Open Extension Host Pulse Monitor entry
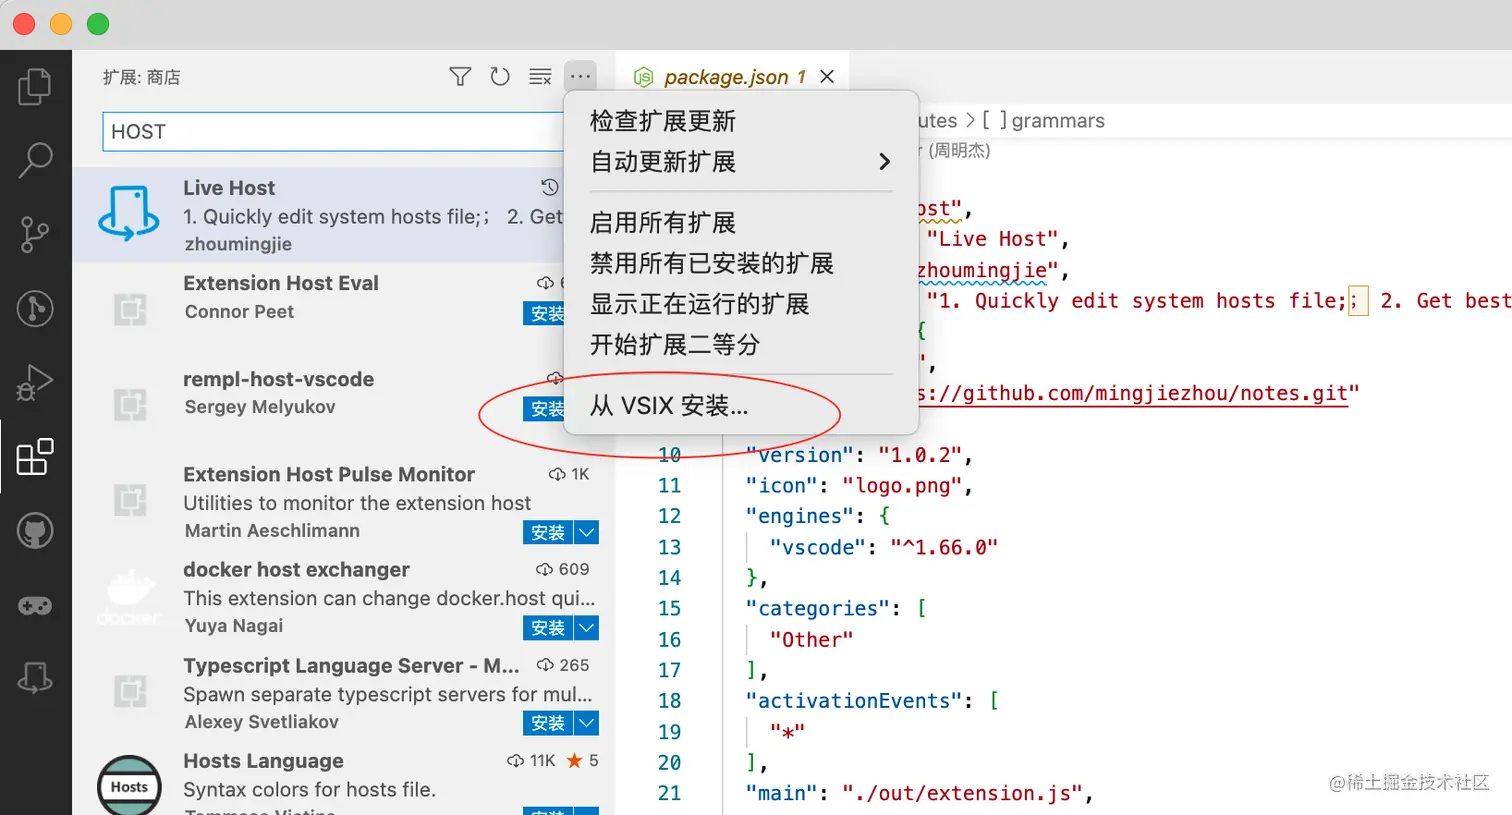Screen dimensions: 1512x815 pyautogui.click(x=343, y=501)
